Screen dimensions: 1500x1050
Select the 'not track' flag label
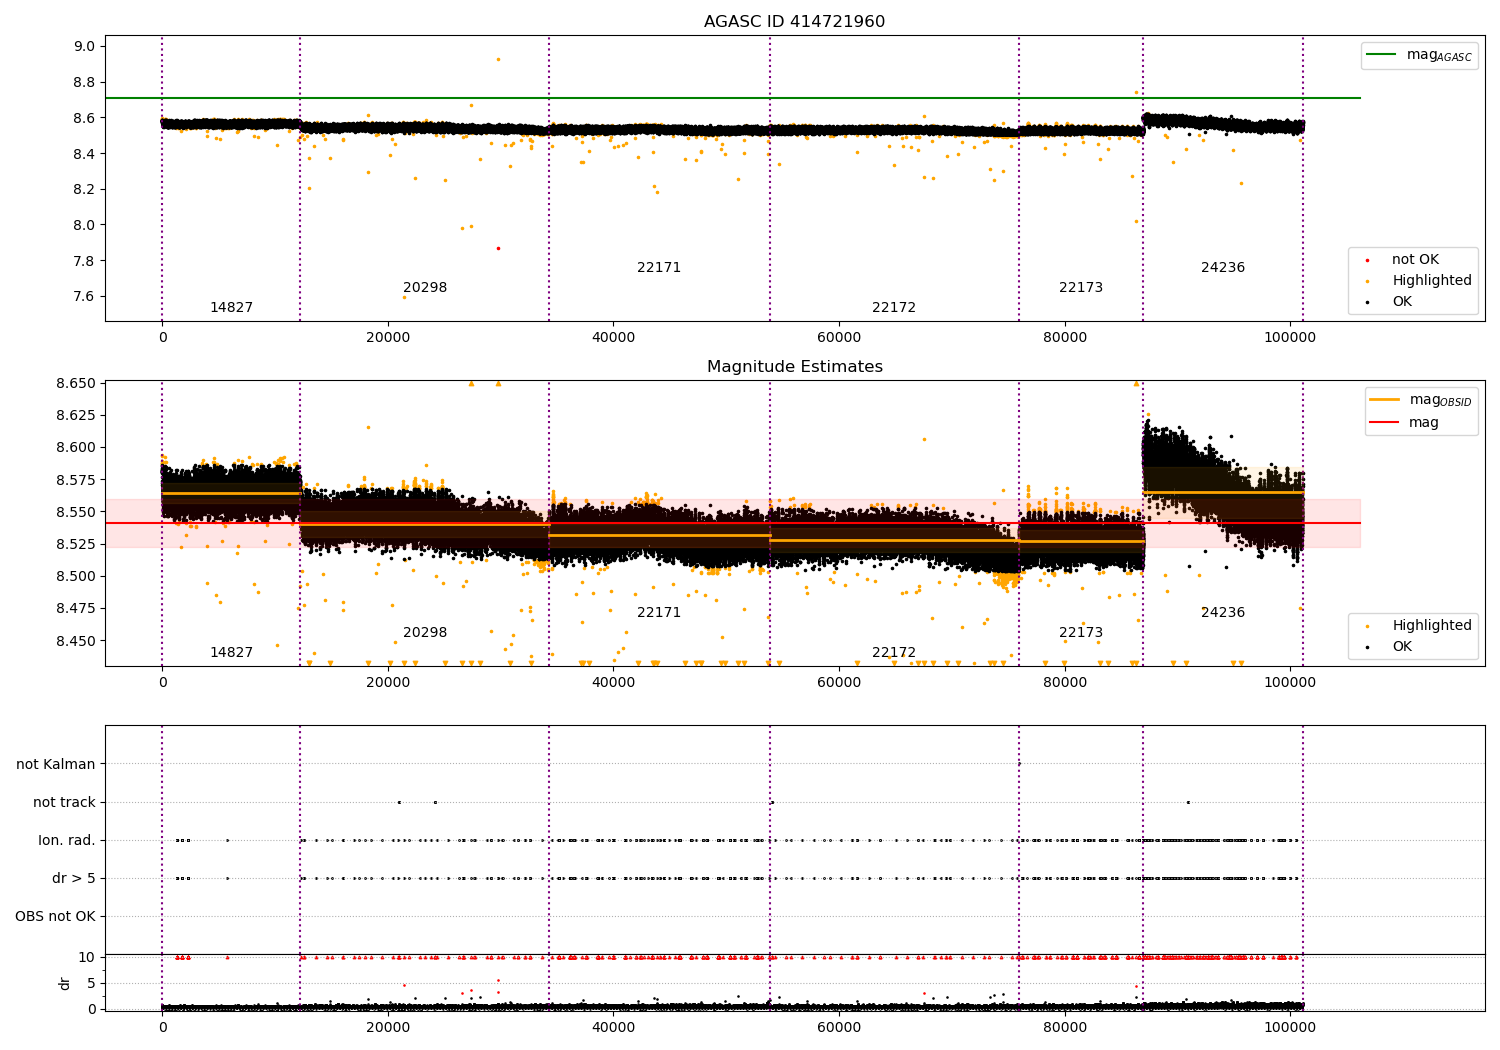click(64, 803)
